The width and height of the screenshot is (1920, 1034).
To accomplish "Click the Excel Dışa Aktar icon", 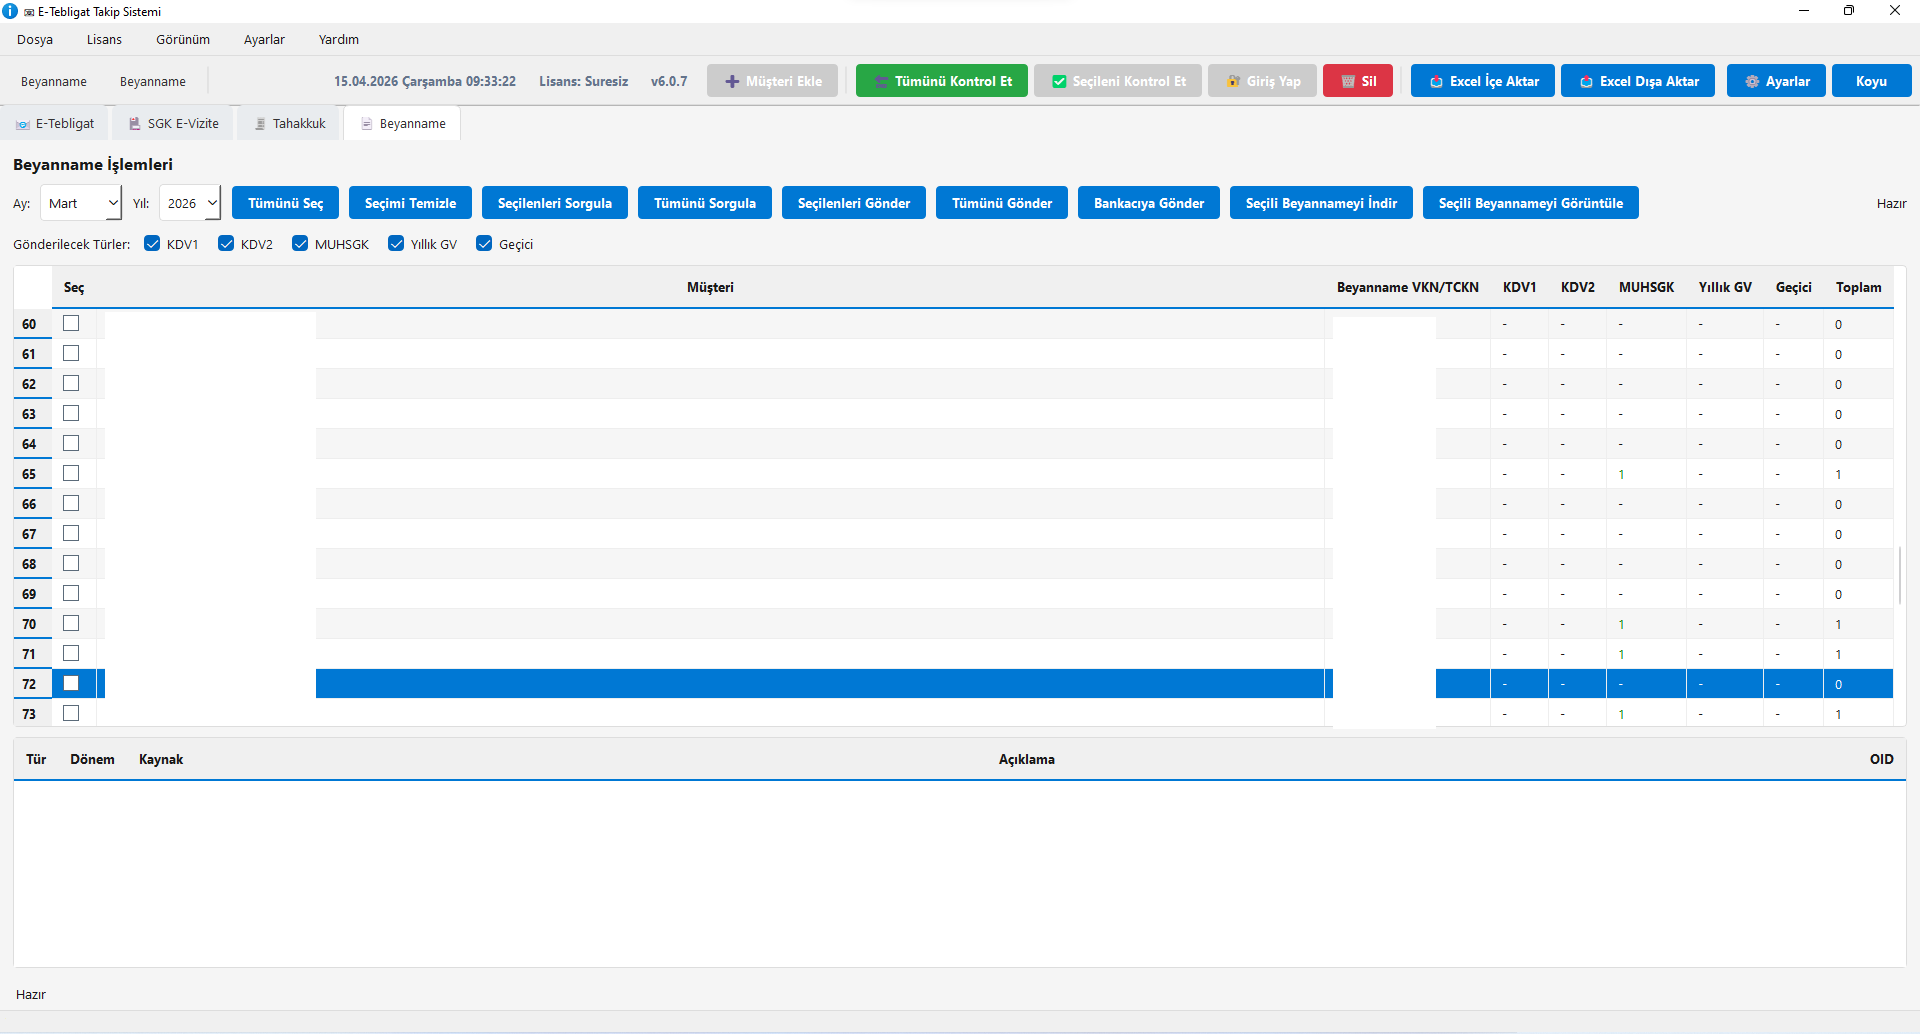I will click(x=1586, y=82).
